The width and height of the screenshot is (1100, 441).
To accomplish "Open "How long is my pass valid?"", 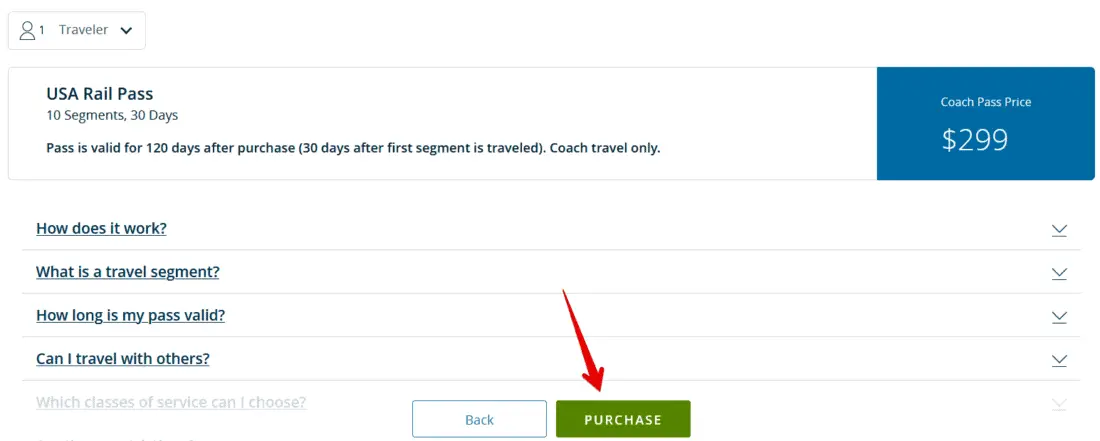I will pos(130,315).
